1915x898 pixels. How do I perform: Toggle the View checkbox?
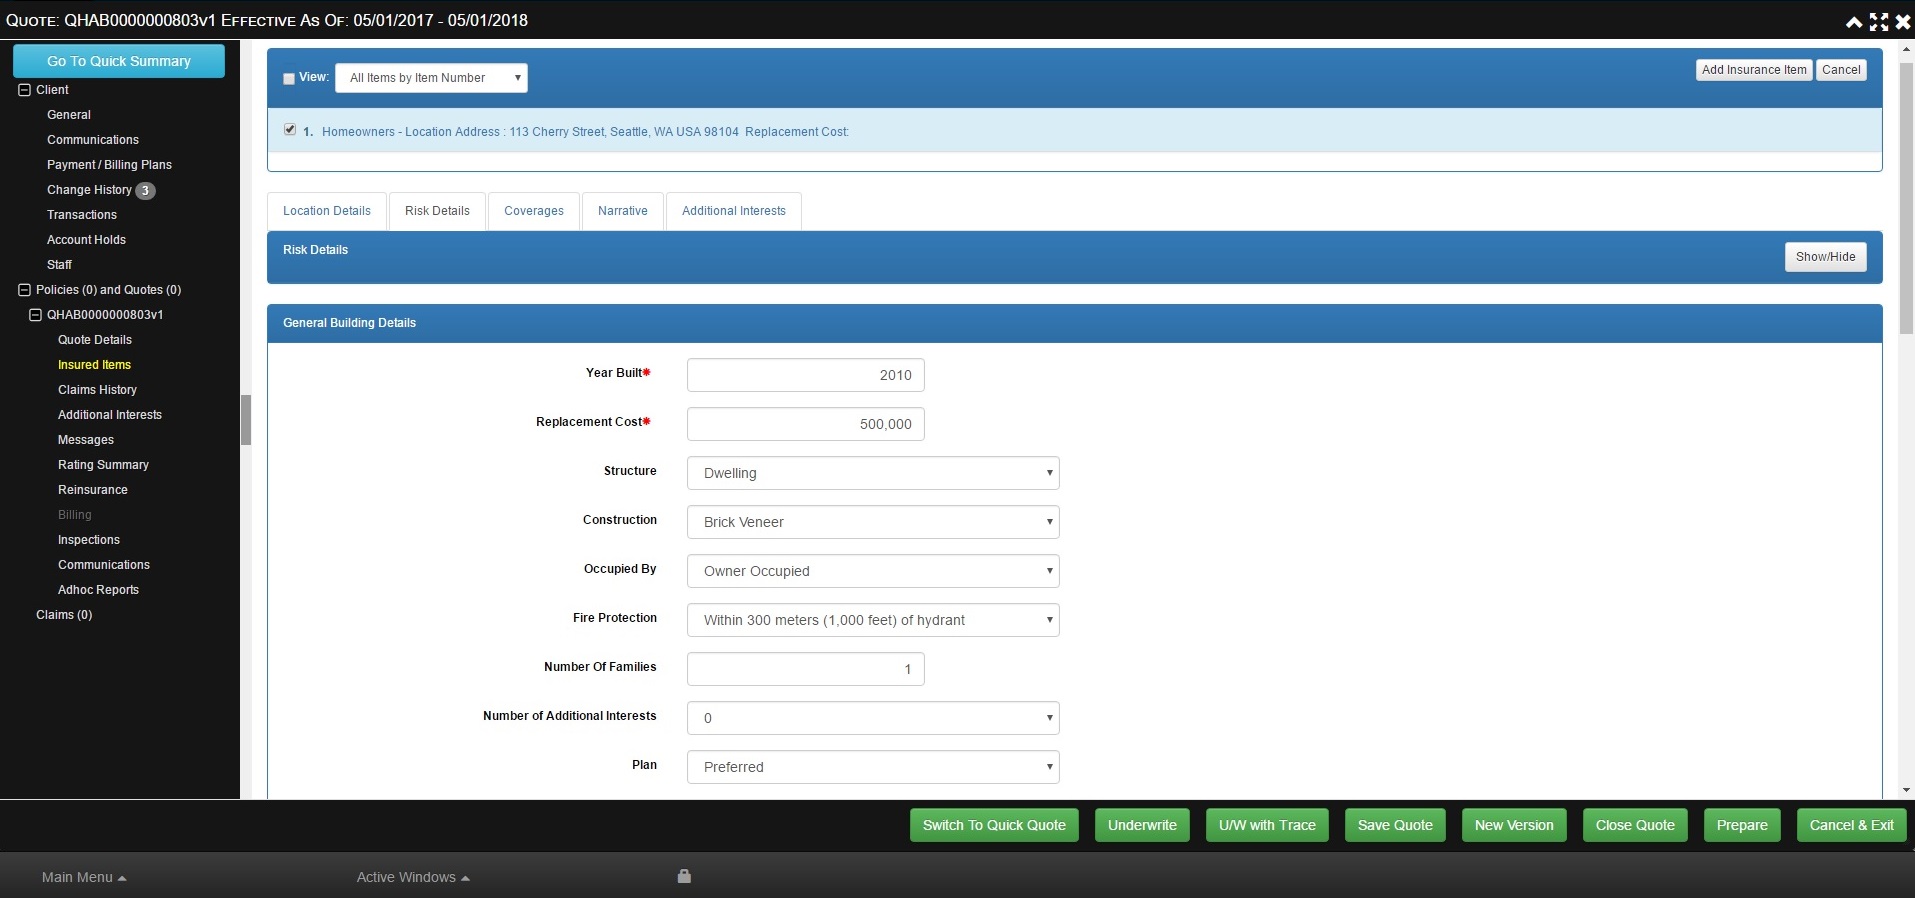(289, 79)
